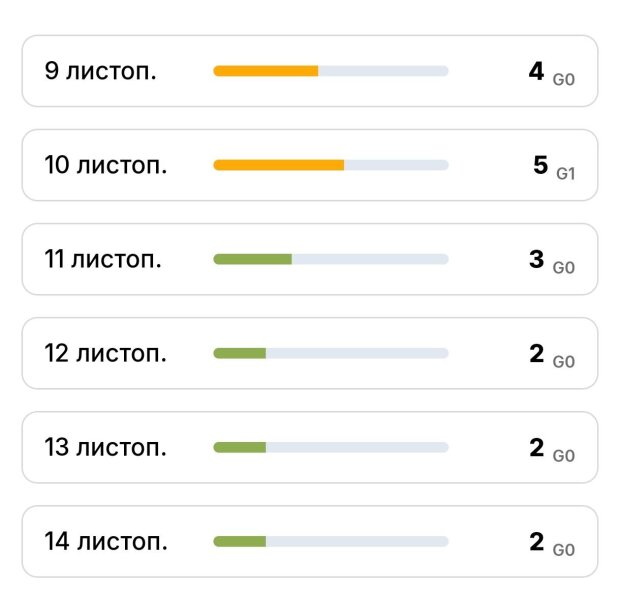Open the 11 листоп. forecast row
Image resolution: width=620 pixels, height=591 pixels.
[x=309, y=259]
